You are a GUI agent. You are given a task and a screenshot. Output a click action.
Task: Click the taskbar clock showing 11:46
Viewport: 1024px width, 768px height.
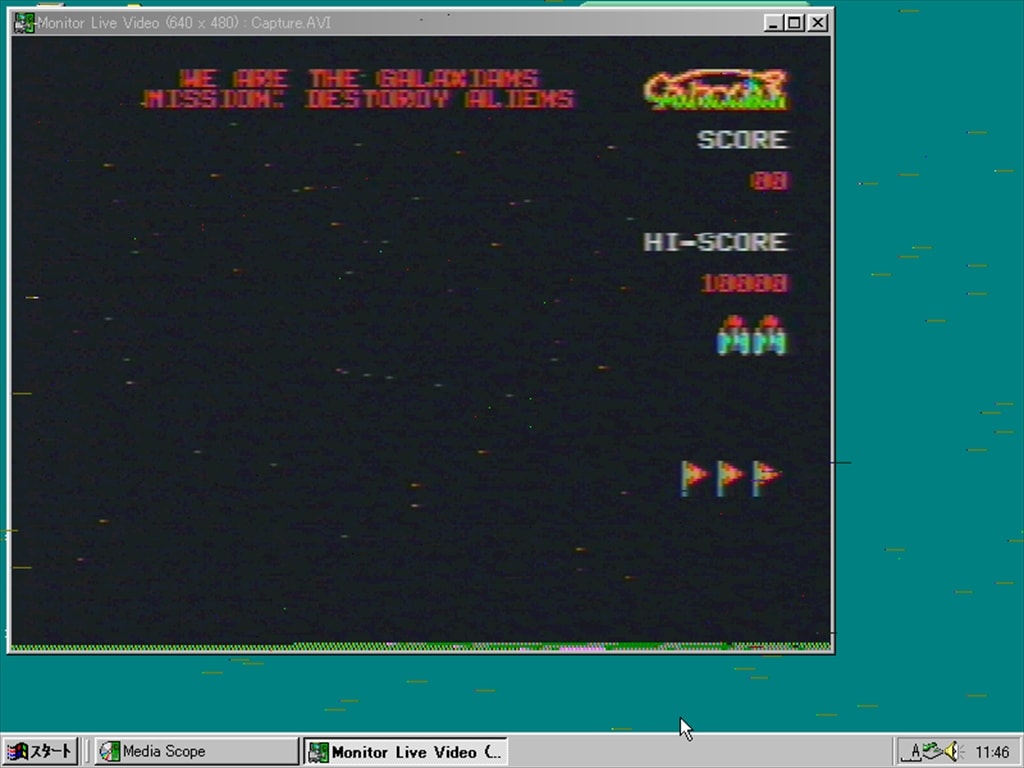(x=992, y=752)
